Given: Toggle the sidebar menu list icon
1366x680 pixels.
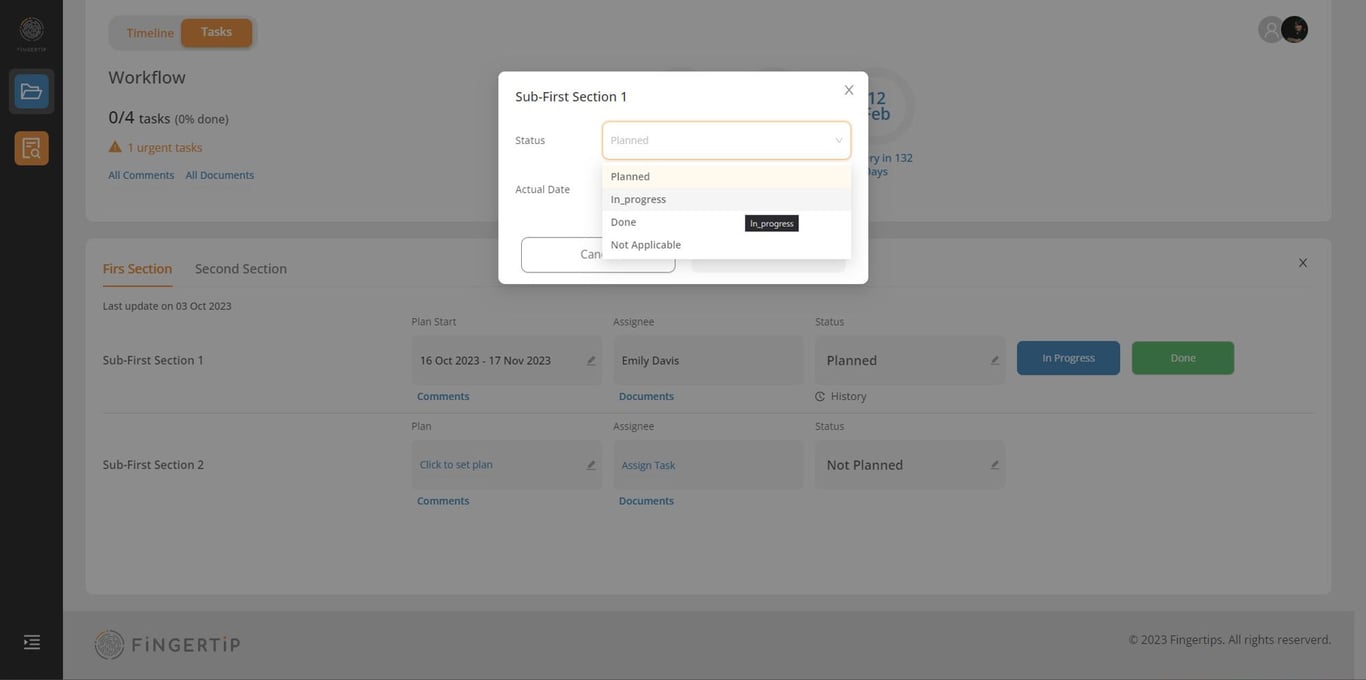Looking at the screenshot, I should pyautogui.click(x=32, y=642).
